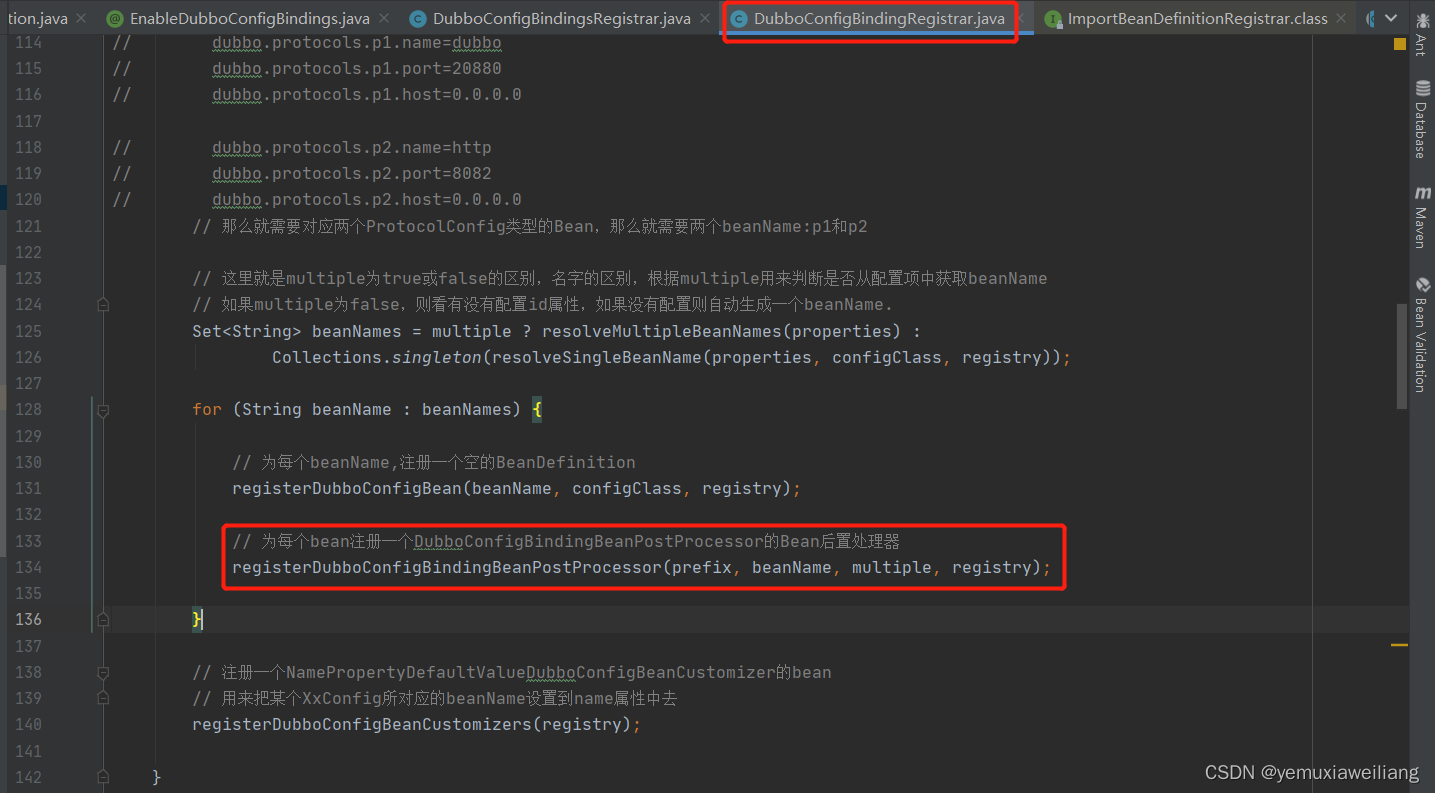This screenshot has width=1435, height=793.
Task: Click NameProperty comment on line 138
Action: click(511, 672)
